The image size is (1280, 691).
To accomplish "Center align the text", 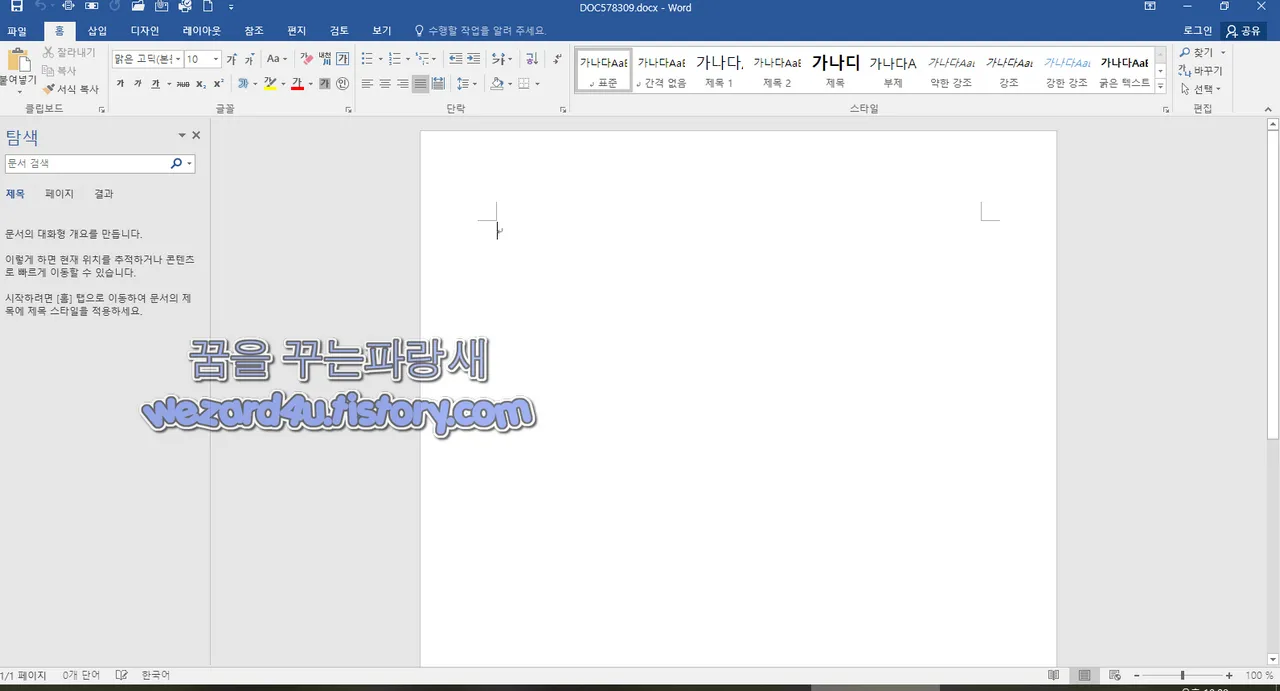I will pos(385,84).
